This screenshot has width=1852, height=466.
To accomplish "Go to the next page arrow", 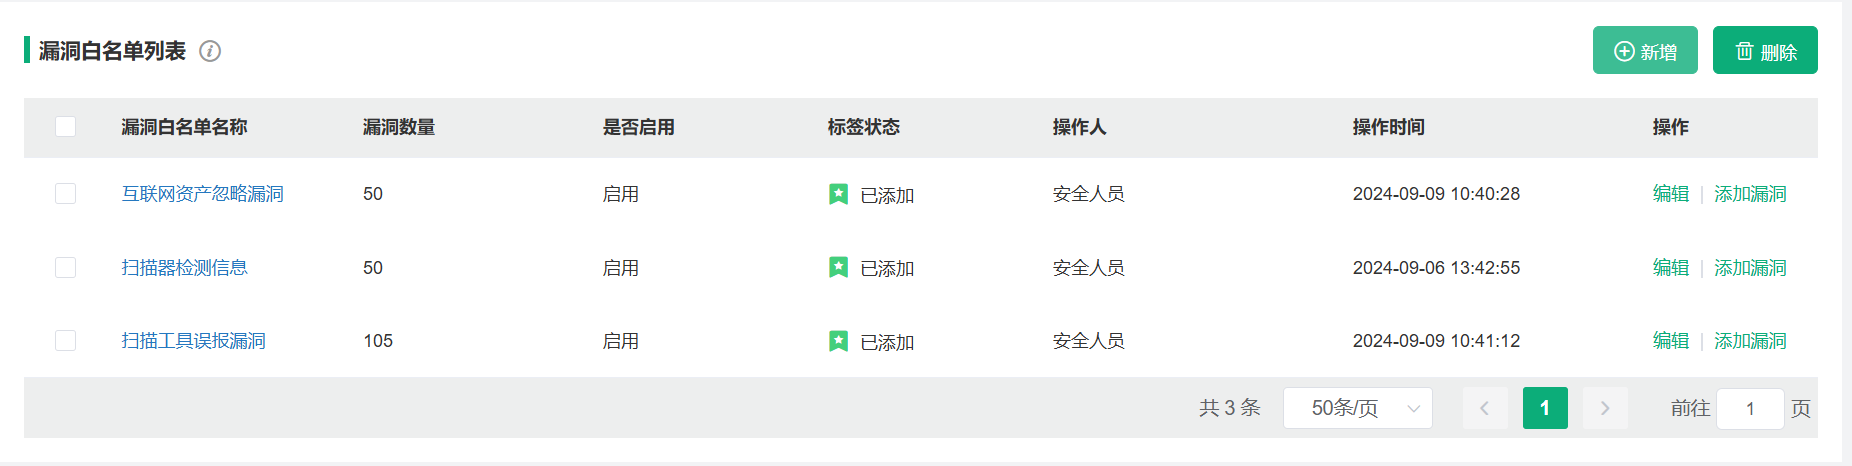I will tap(1605, 408).
